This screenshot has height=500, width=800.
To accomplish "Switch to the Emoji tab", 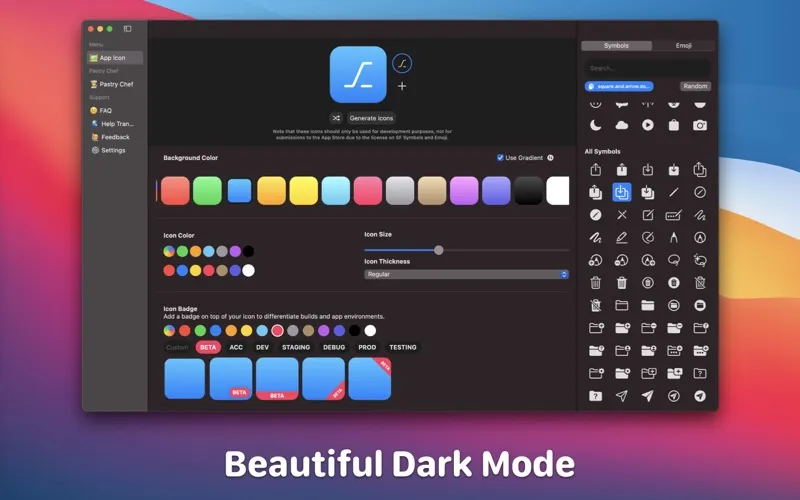I will point(683,45).
